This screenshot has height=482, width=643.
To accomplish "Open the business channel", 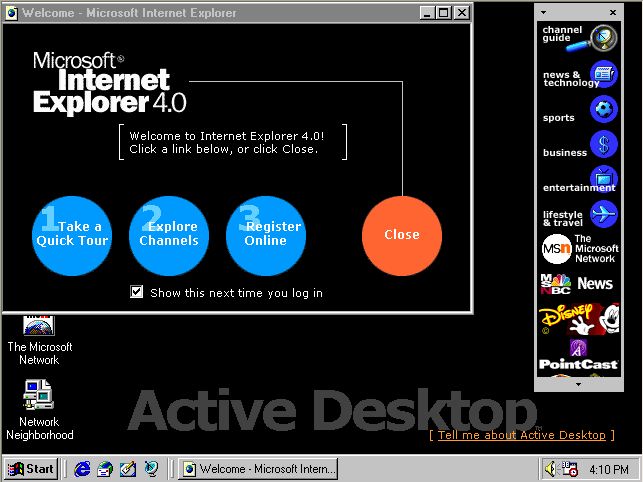I will (579, 145).
